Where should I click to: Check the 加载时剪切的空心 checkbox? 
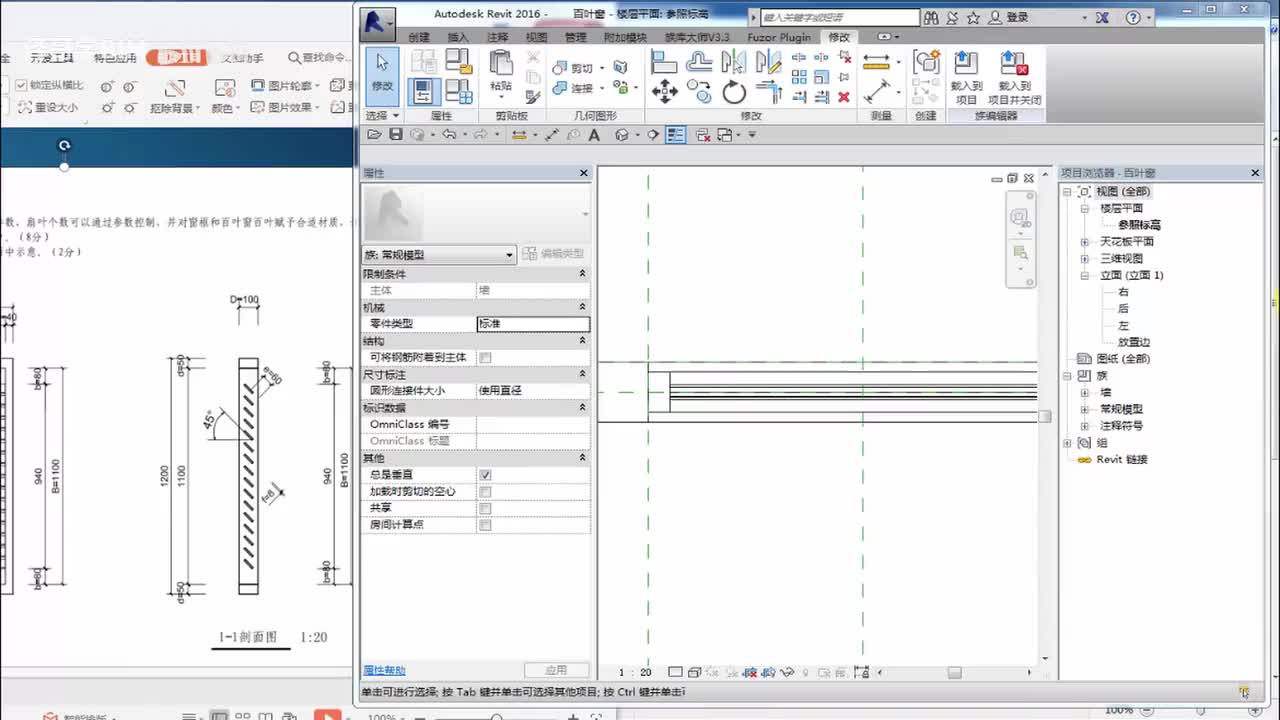tap(485, 492)
